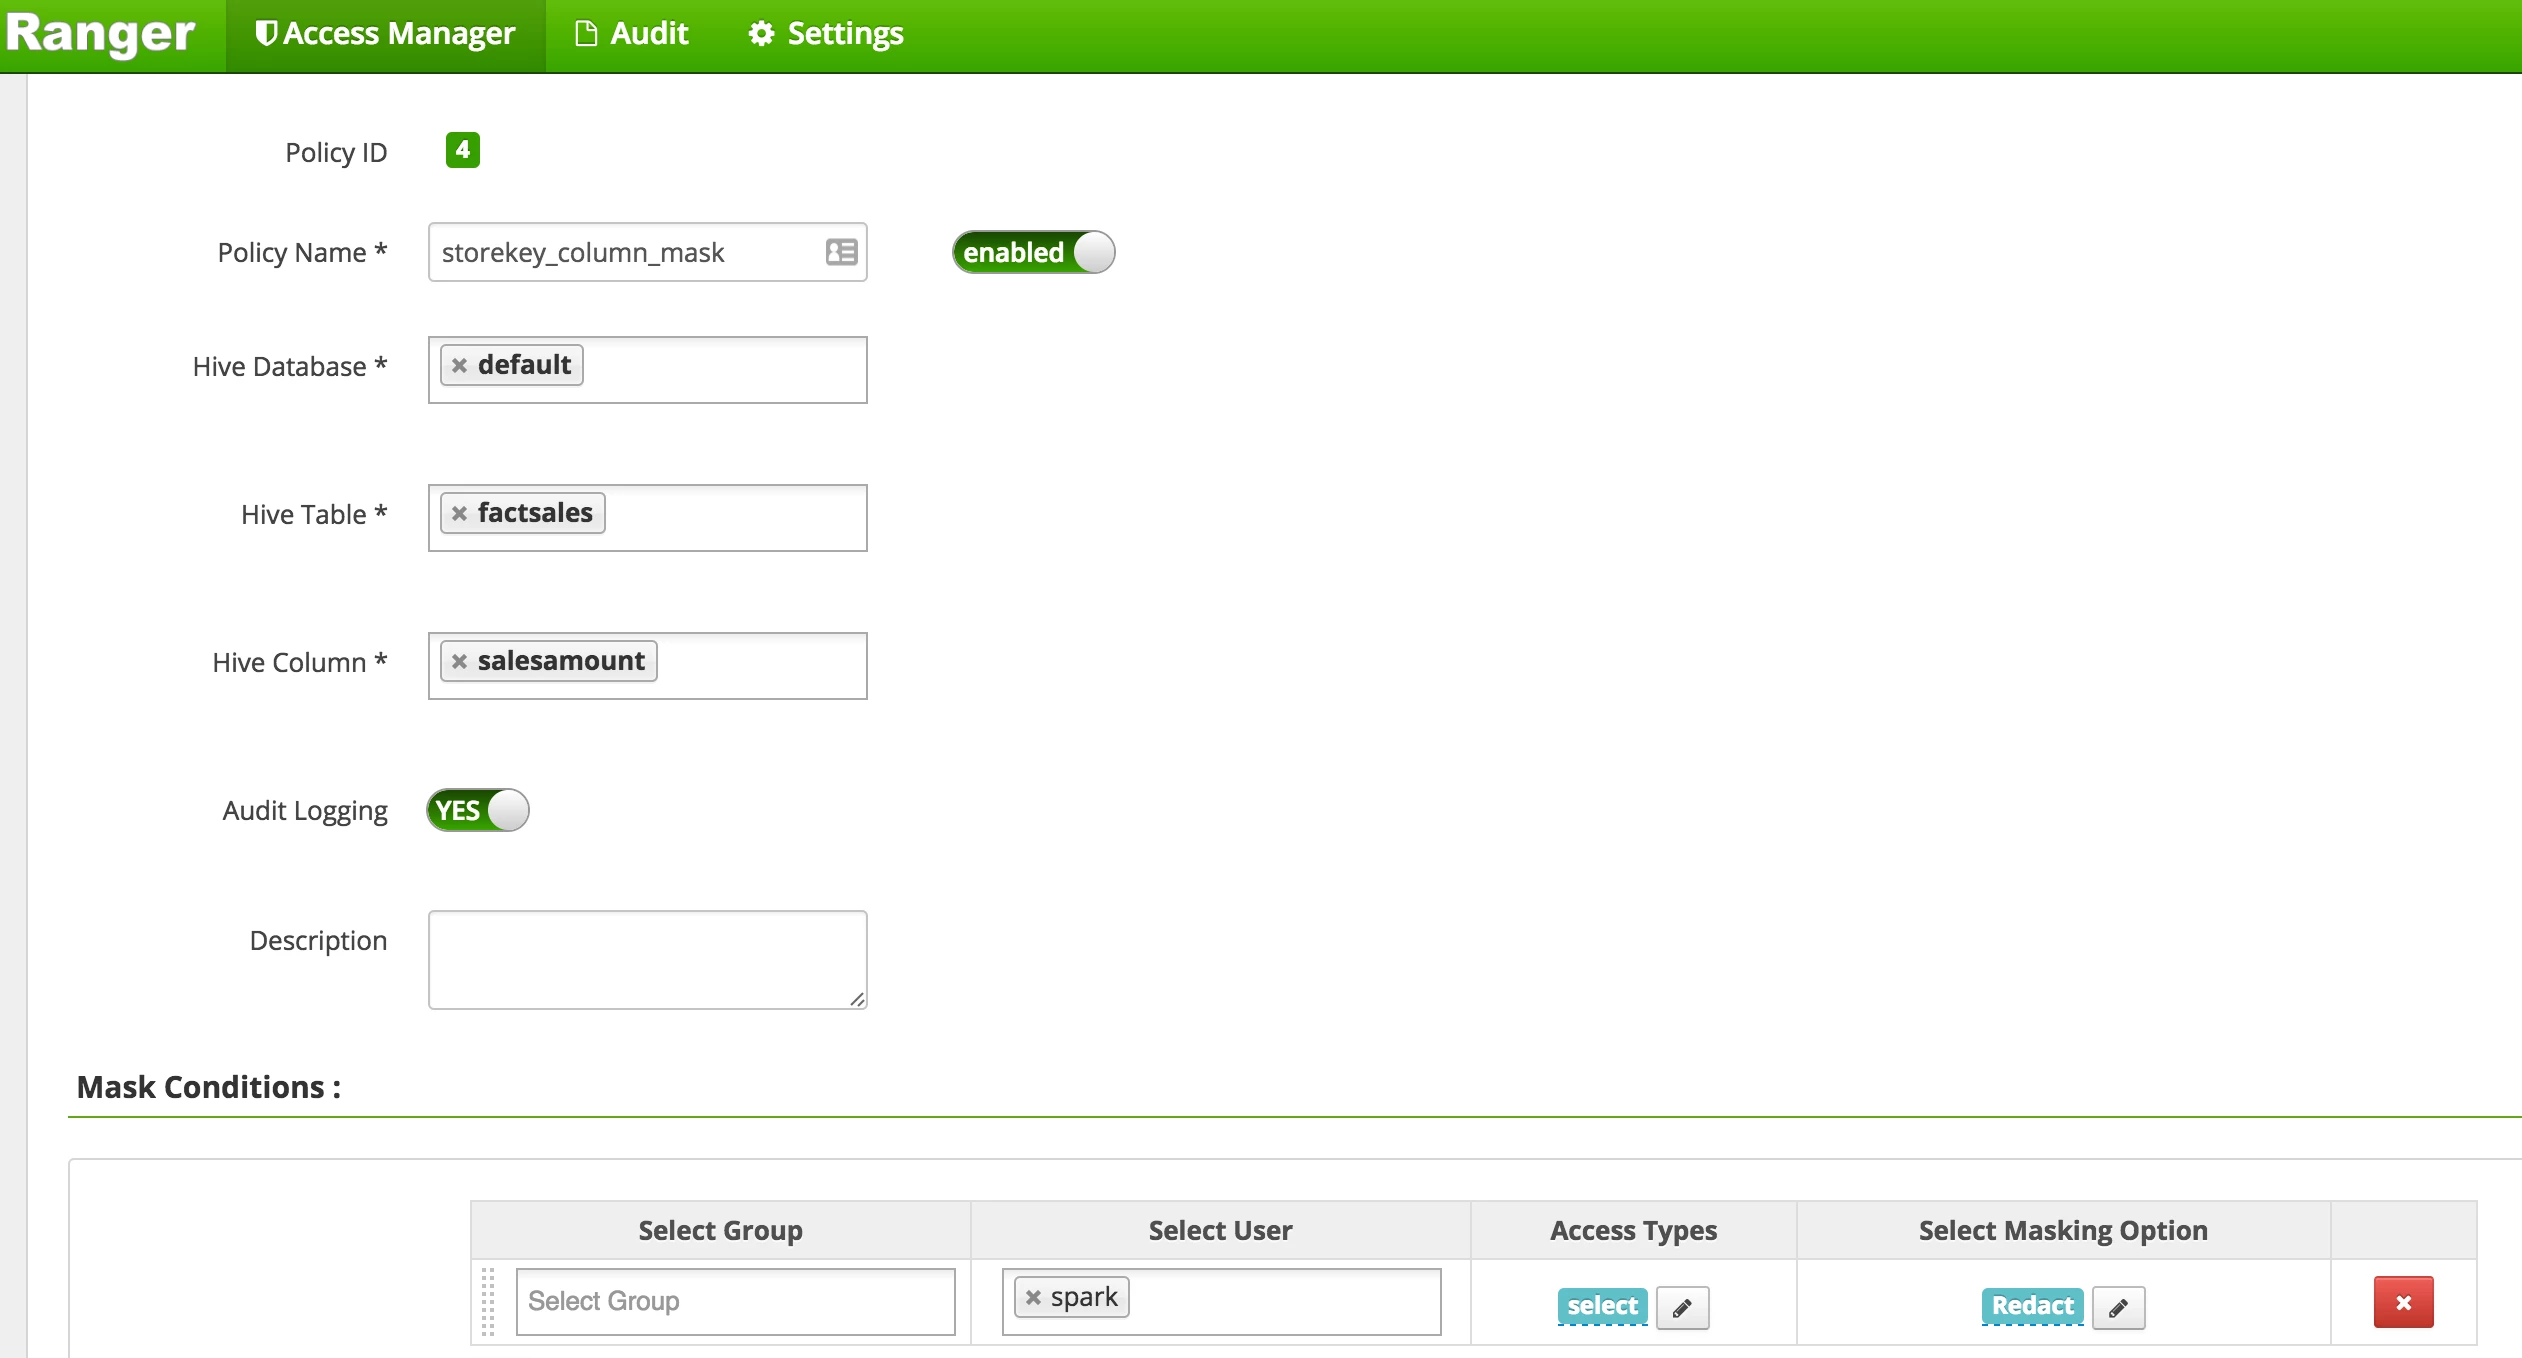Open the Select User box containing spark
This screenshot has height=1358, width=2522.
1221,1301
